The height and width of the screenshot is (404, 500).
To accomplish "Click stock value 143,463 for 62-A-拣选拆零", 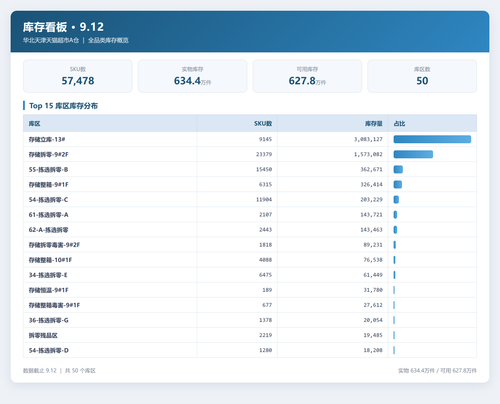I will coord(371,230).
